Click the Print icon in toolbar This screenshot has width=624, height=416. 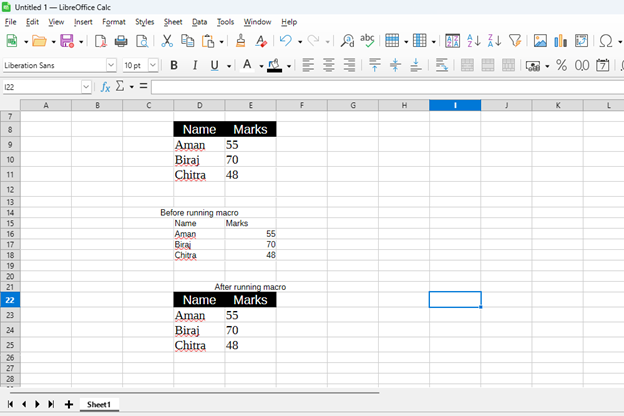[x=121, y=41]
